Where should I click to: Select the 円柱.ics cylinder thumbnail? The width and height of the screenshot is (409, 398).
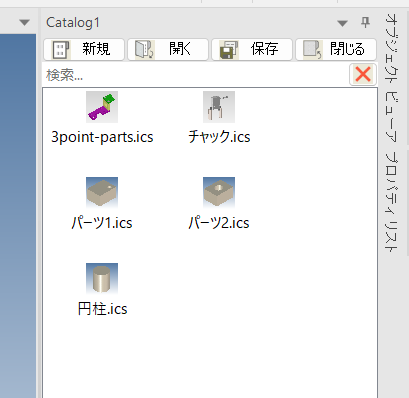click(102, 279)
